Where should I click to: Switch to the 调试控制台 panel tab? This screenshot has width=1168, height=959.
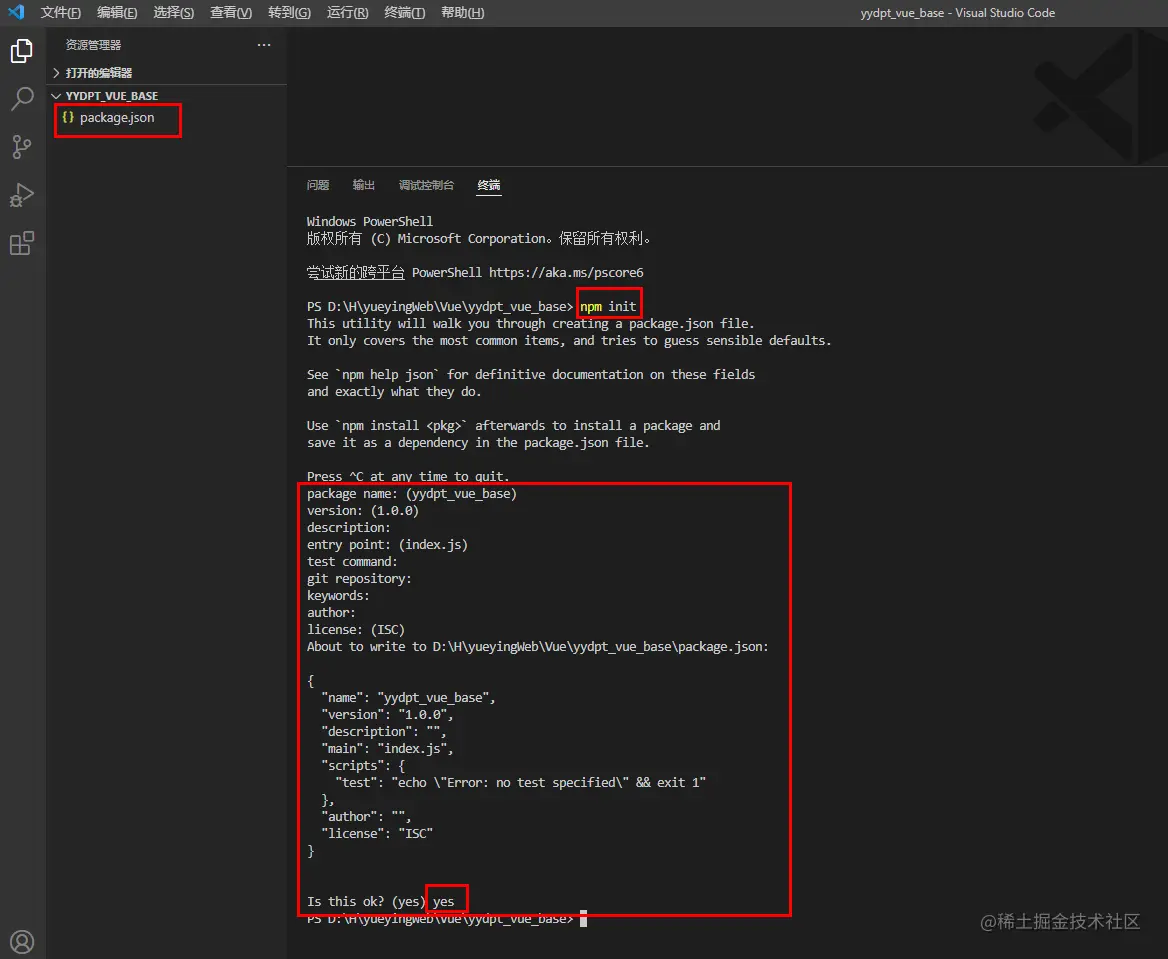point(426,185)
